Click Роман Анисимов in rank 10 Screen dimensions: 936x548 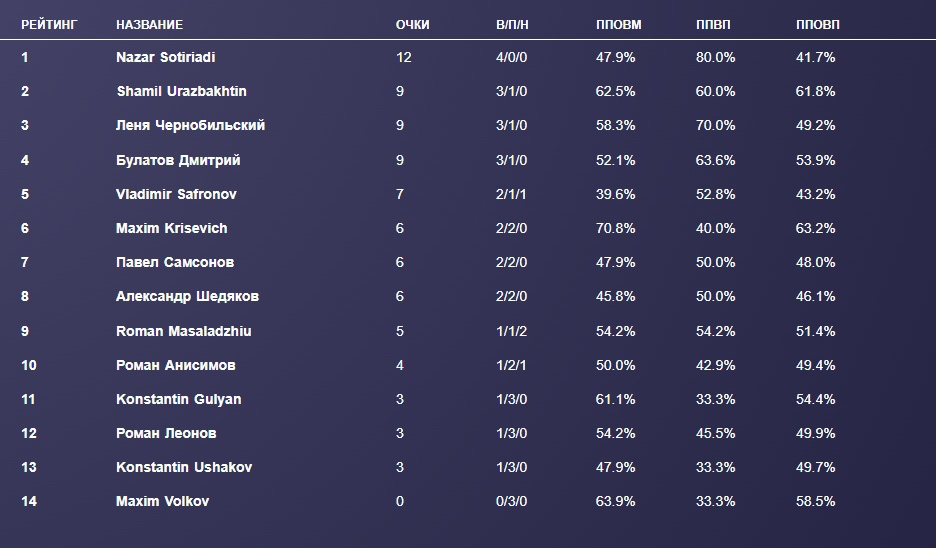pos(175,365)
